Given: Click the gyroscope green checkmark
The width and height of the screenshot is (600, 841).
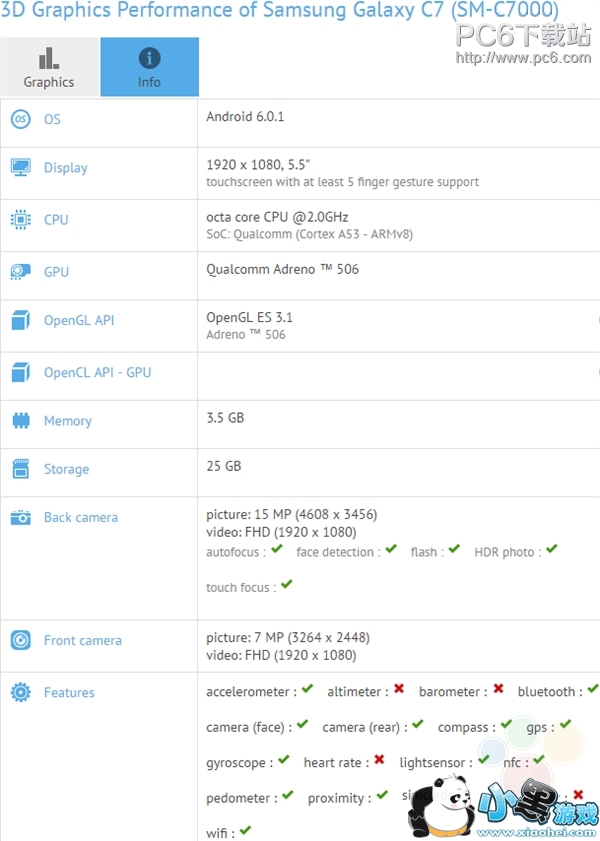Looking at the screenshot, I should 284,759.
